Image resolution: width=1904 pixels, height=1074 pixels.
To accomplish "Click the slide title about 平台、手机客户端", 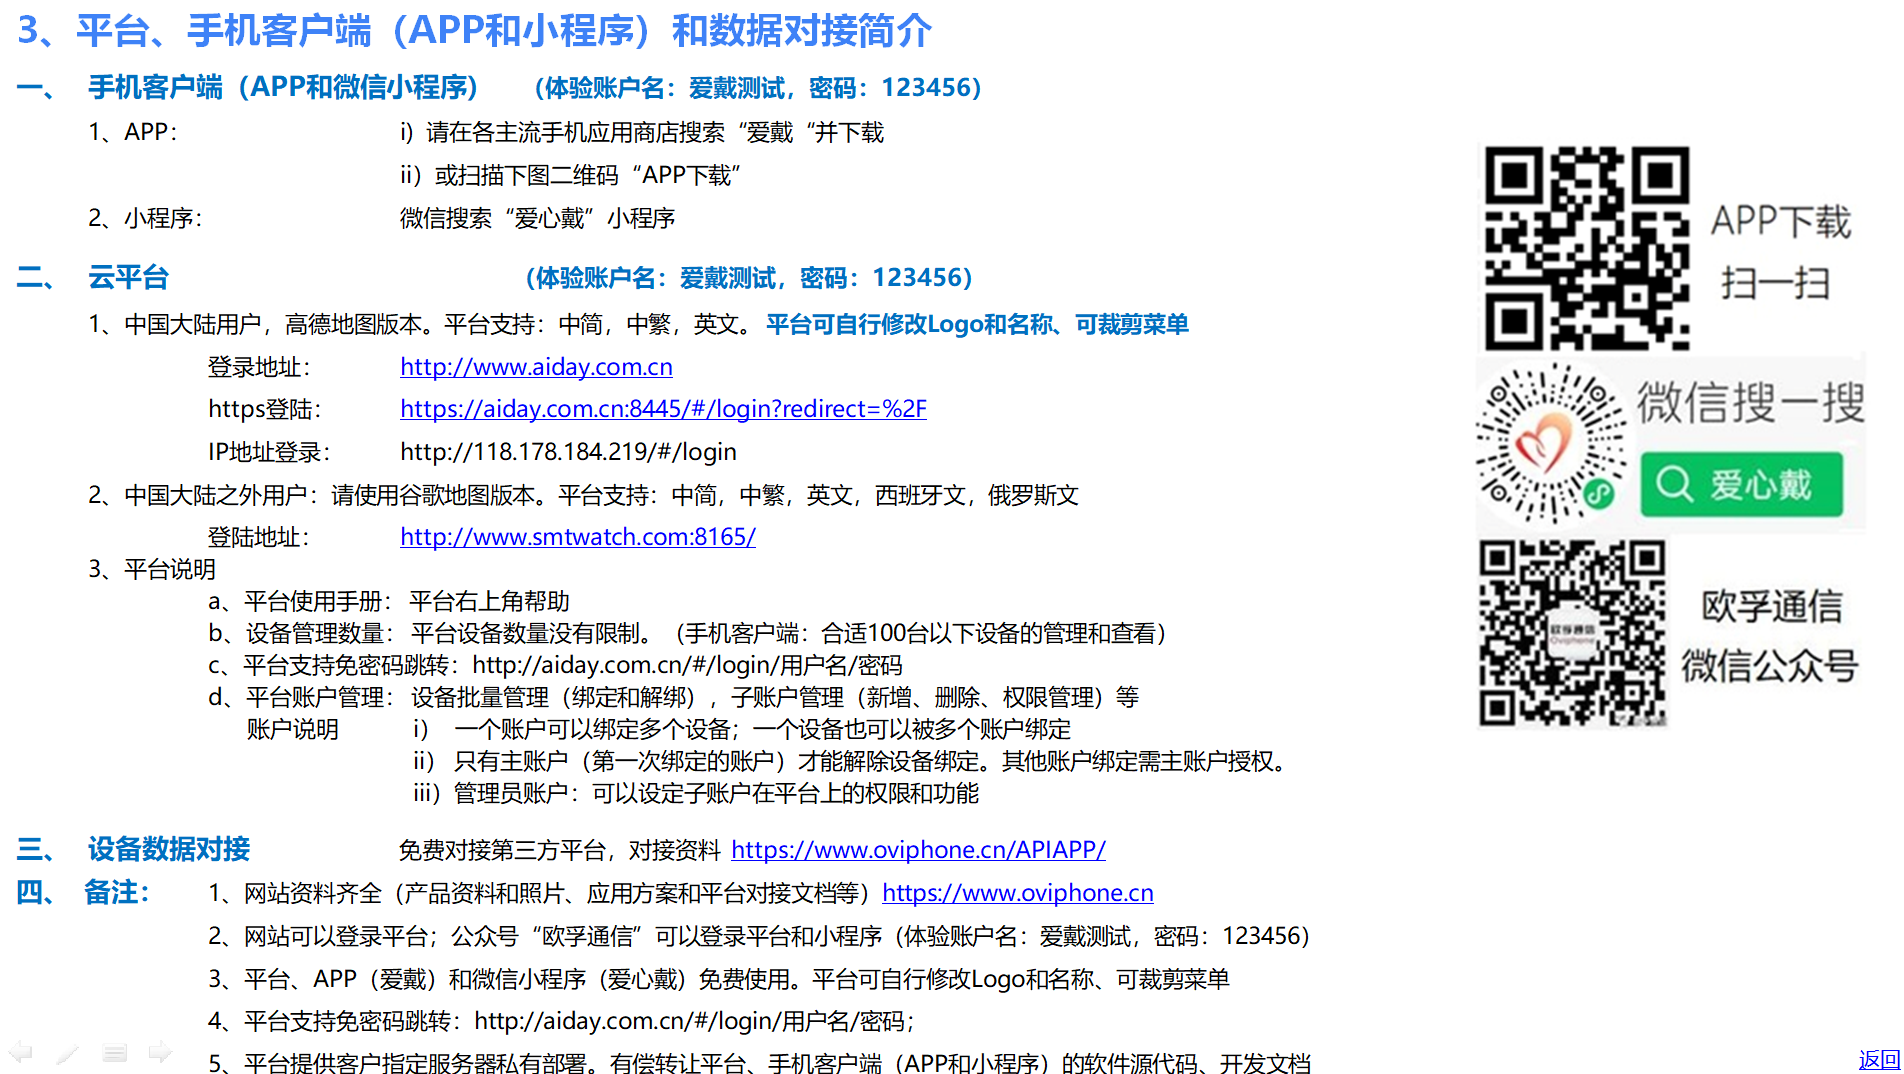I will click(x=475, y=30).
